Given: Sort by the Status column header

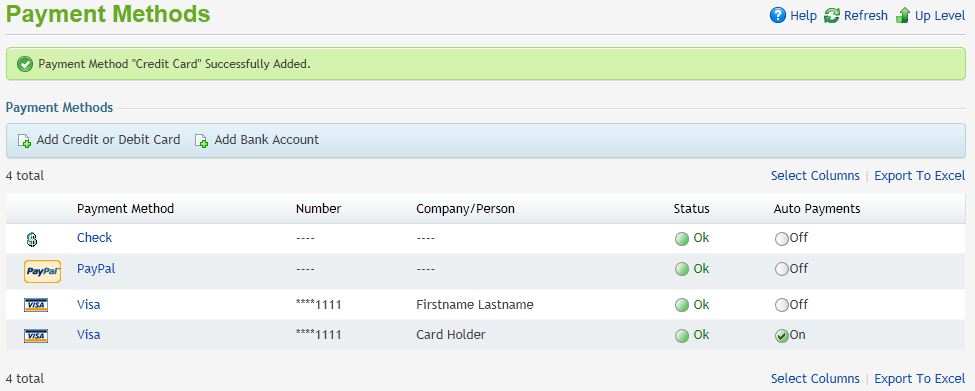Looking at the screenshot, I should point(691,209).
